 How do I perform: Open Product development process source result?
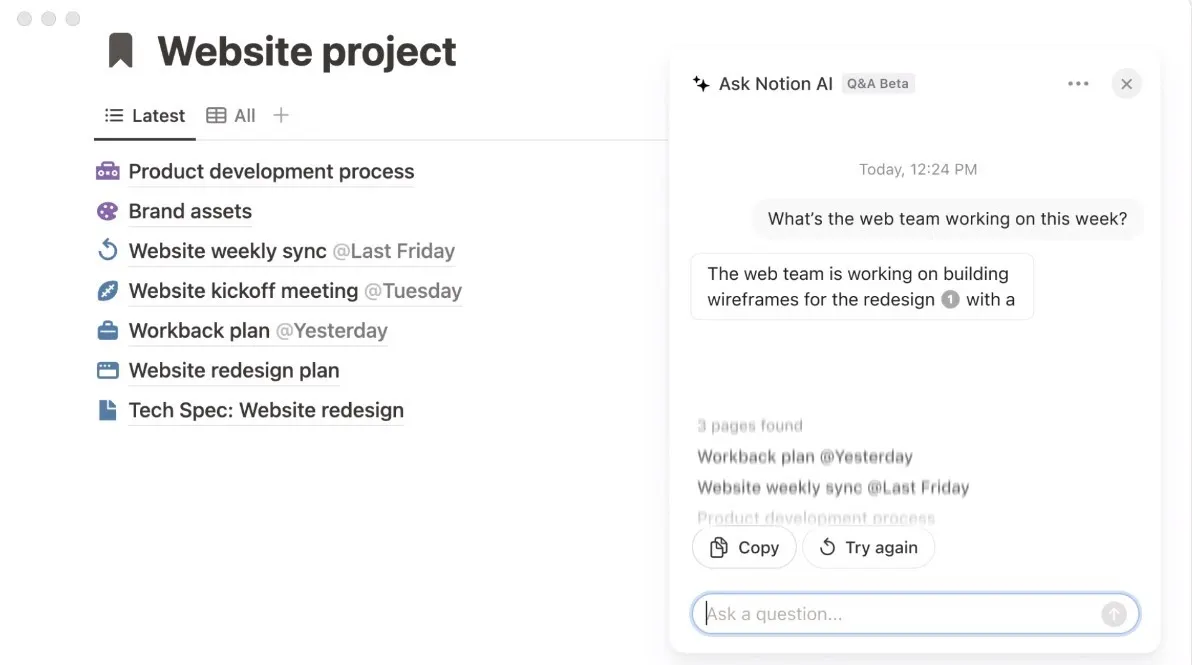pyautogui.click(x=816, y=518)
